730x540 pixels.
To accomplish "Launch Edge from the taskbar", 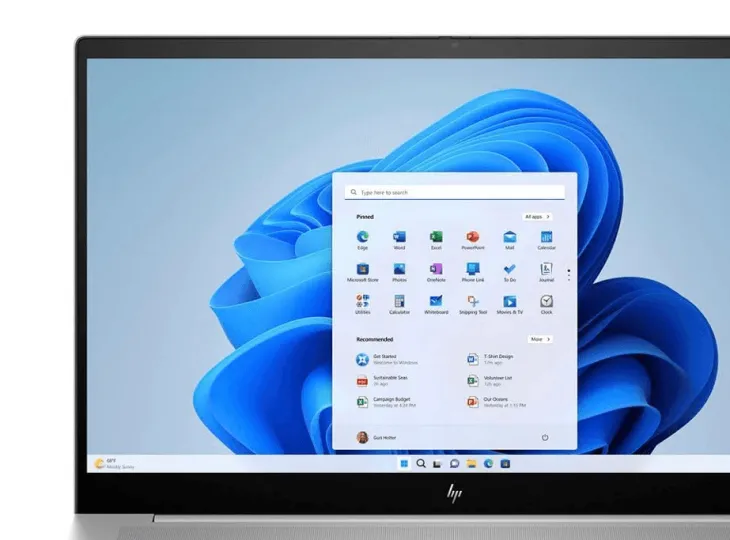I will point(488,464).
